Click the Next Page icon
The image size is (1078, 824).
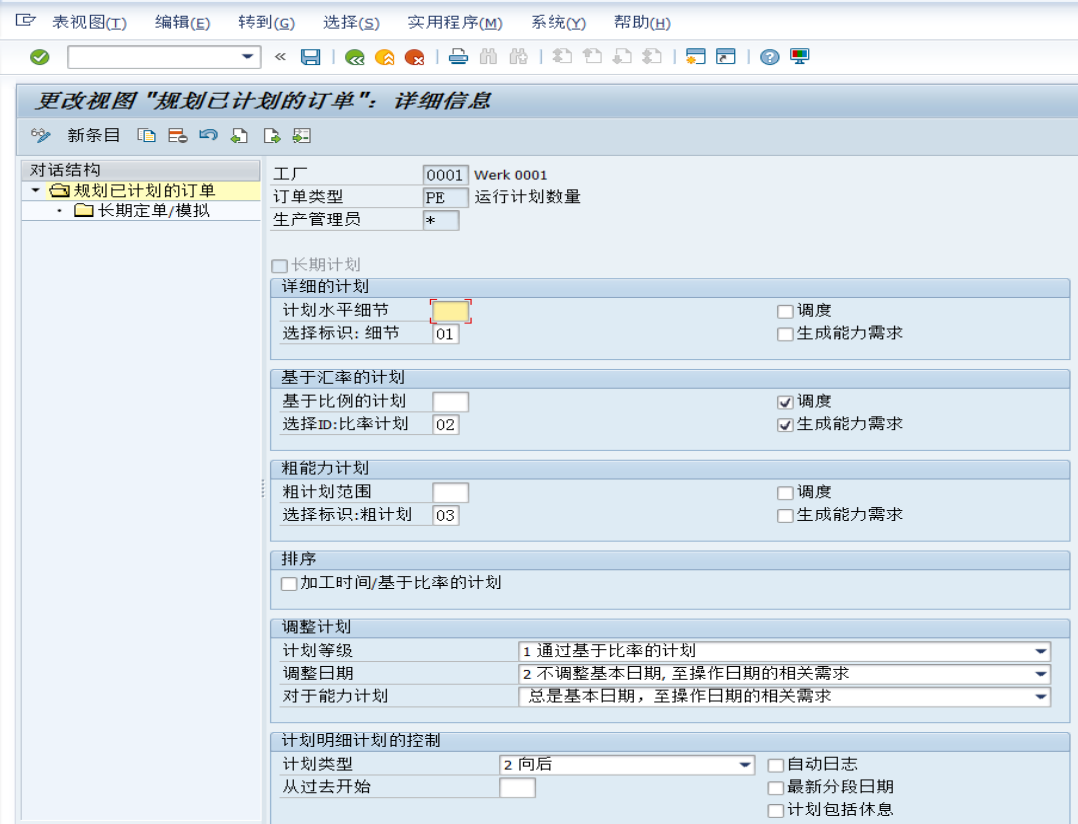coord(622,57)
